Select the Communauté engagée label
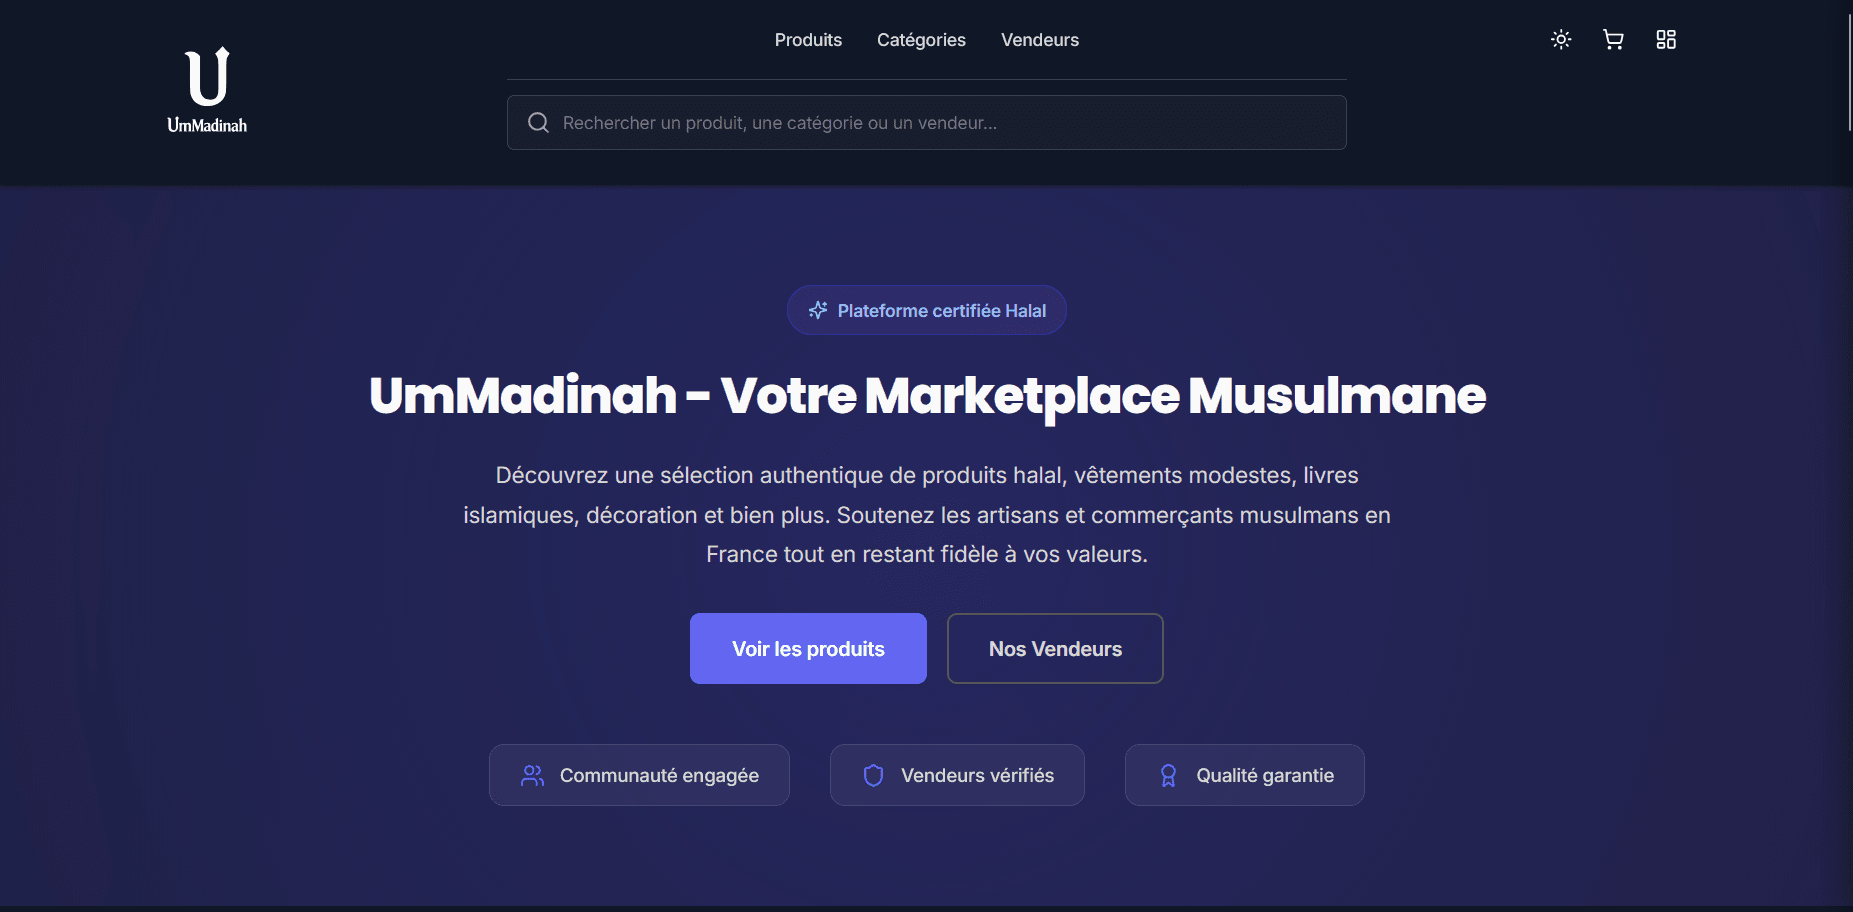 [659, 776]
